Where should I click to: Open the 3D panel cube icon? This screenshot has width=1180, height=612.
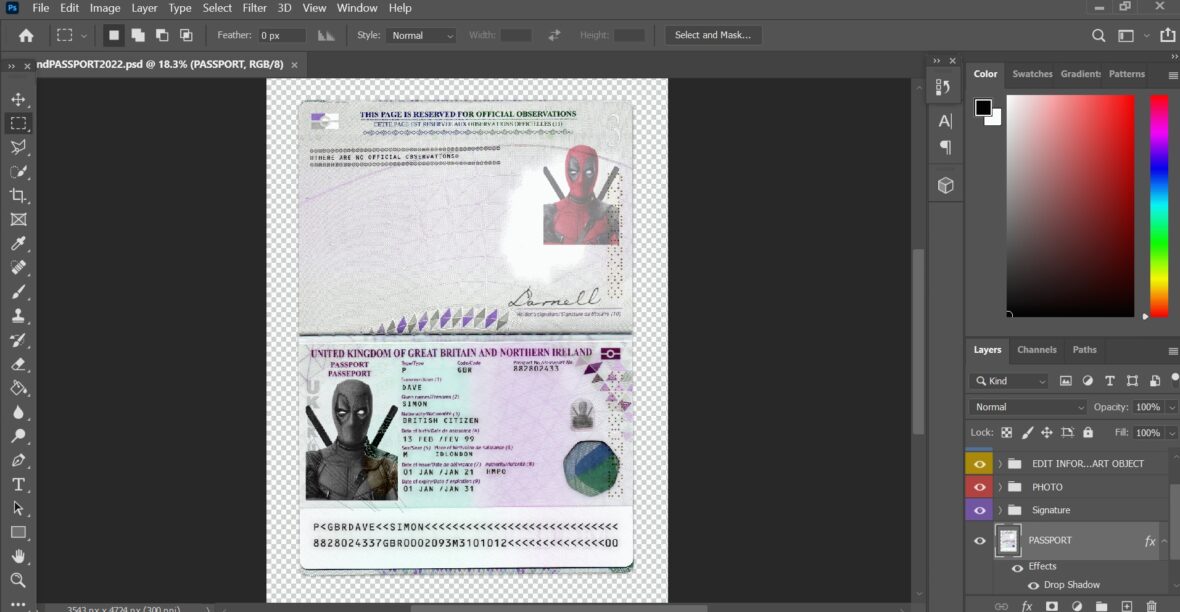[x=945, y=185]
